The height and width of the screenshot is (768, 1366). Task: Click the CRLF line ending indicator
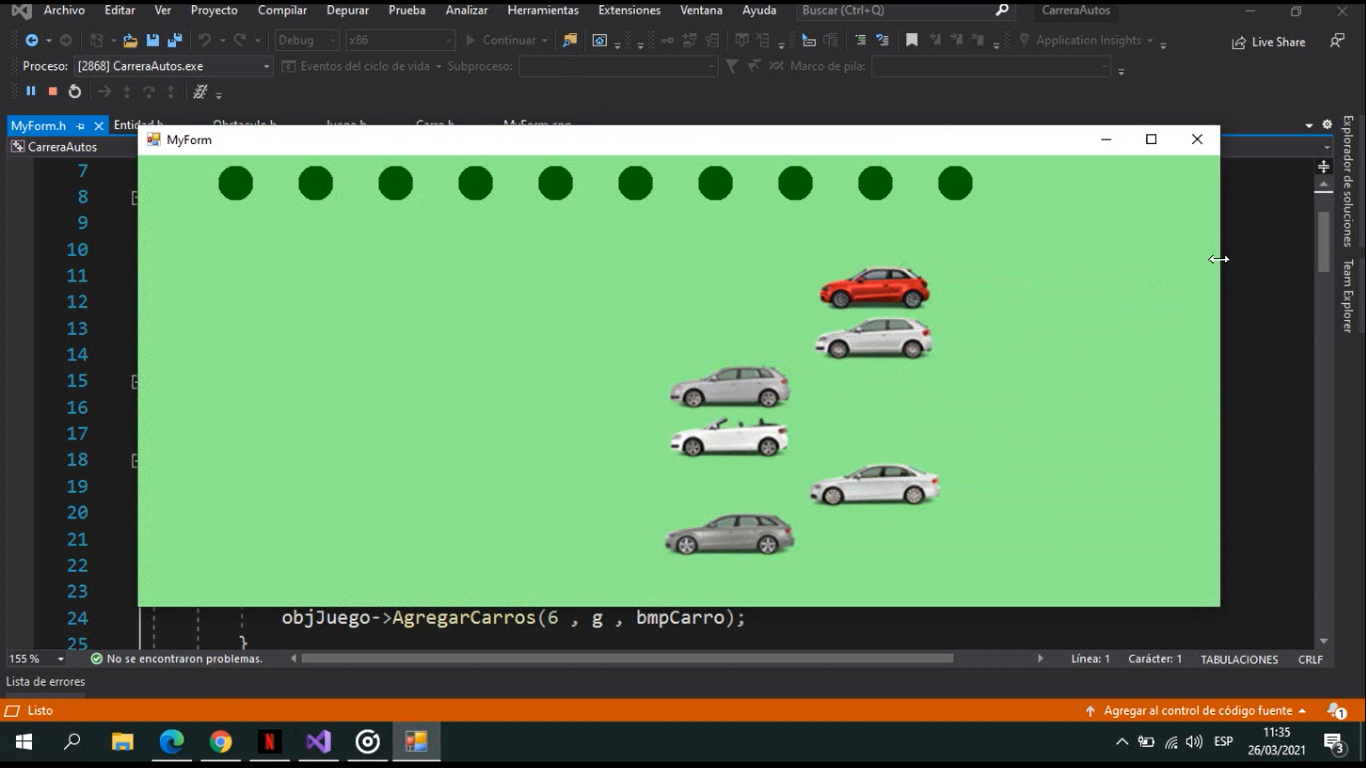tap(1310, 659)
